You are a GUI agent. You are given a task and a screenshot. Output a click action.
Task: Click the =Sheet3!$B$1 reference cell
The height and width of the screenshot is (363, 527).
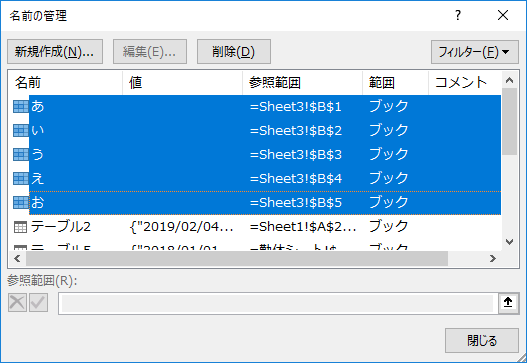pos(296,107)
